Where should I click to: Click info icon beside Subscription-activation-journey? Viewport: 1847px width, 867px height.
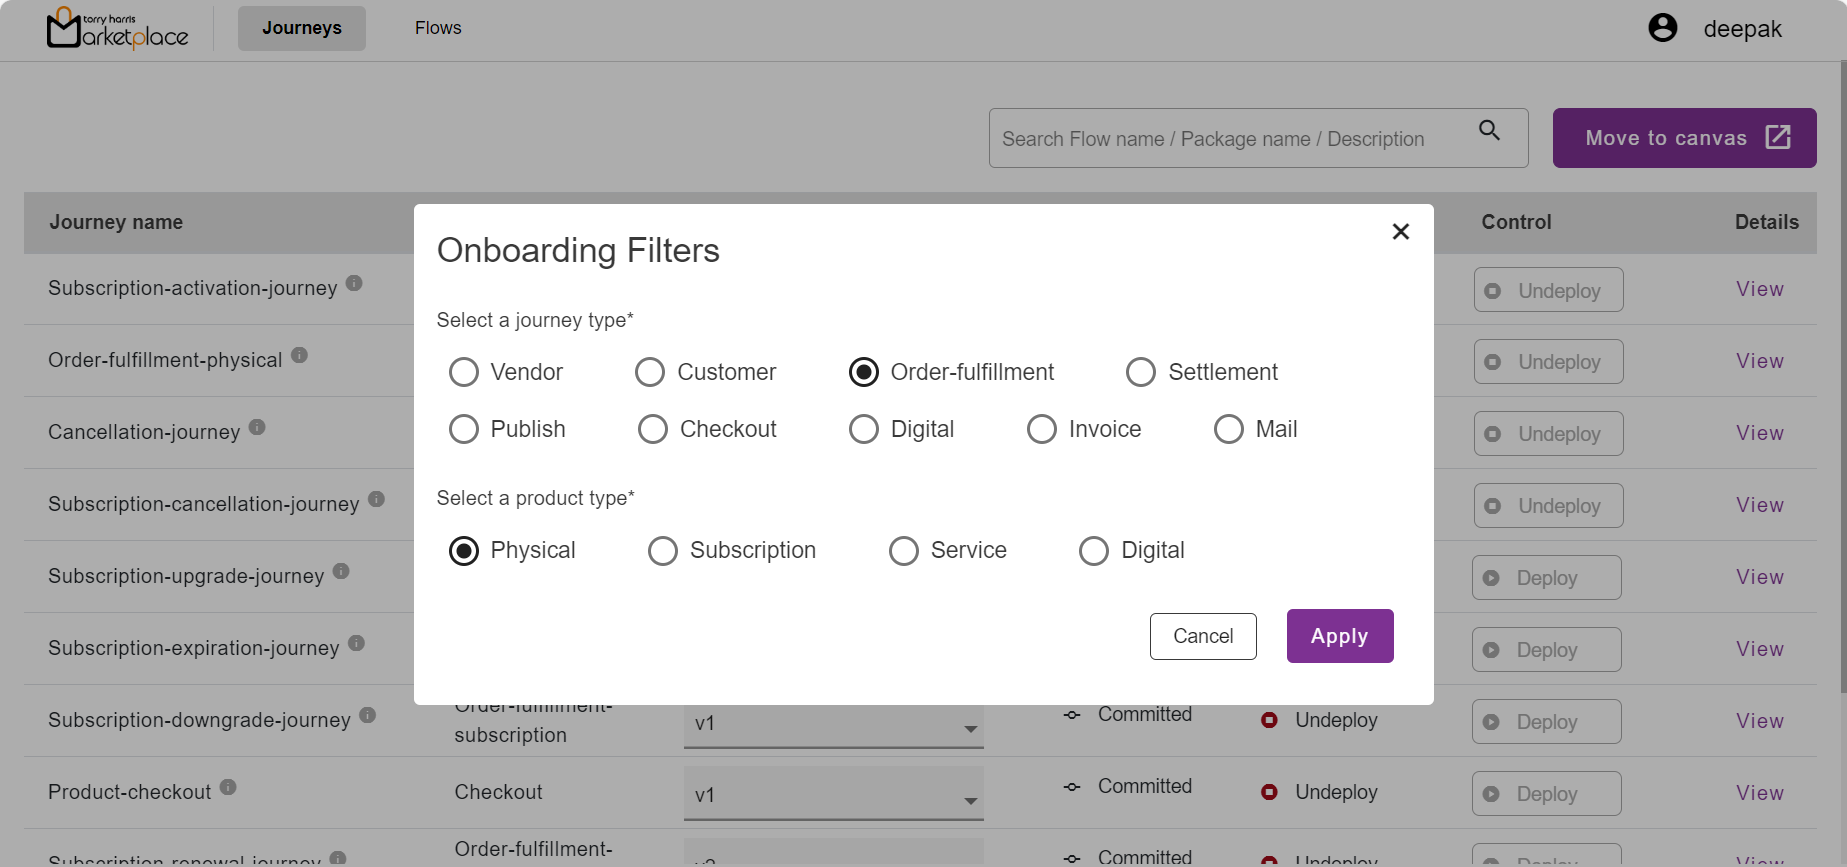tap(354, 283)
